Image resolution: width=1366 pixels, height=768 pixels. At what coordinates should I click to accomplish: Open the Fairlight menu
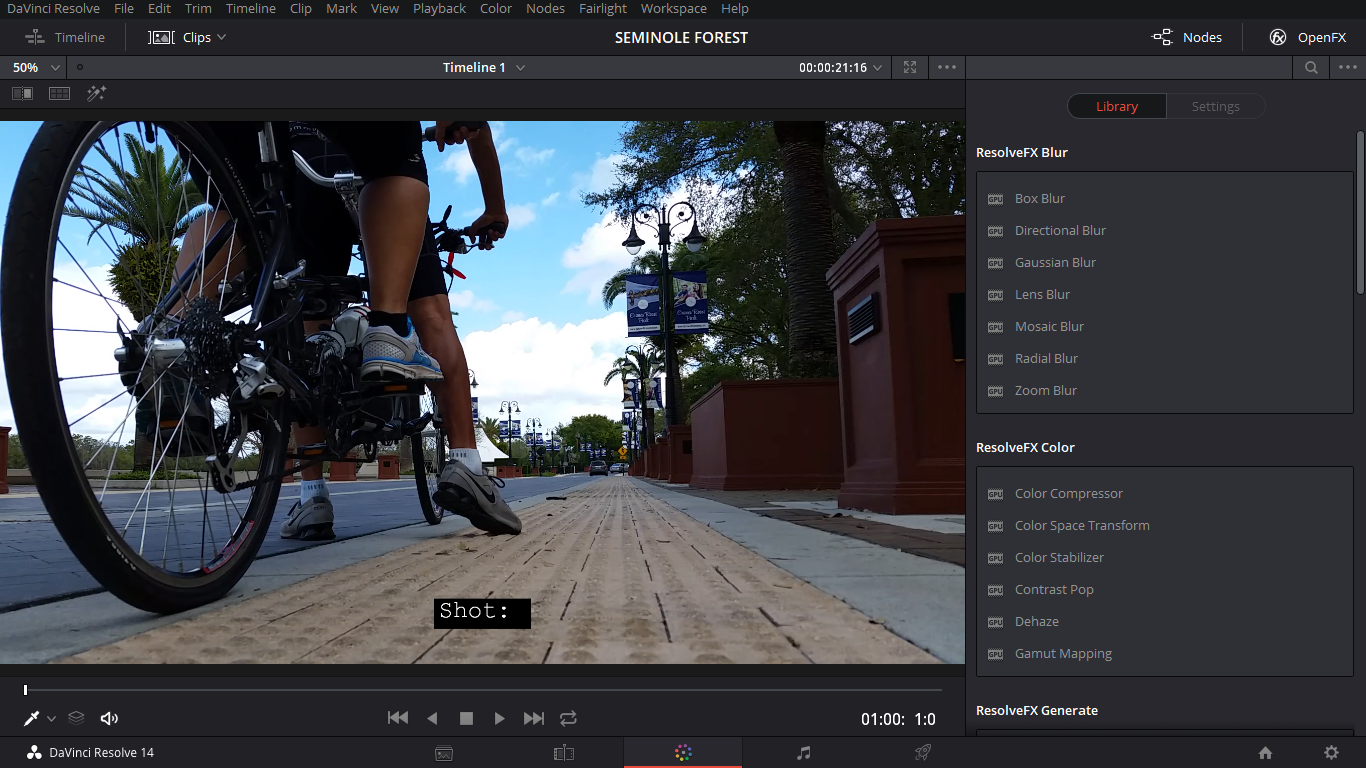[603, 8]
